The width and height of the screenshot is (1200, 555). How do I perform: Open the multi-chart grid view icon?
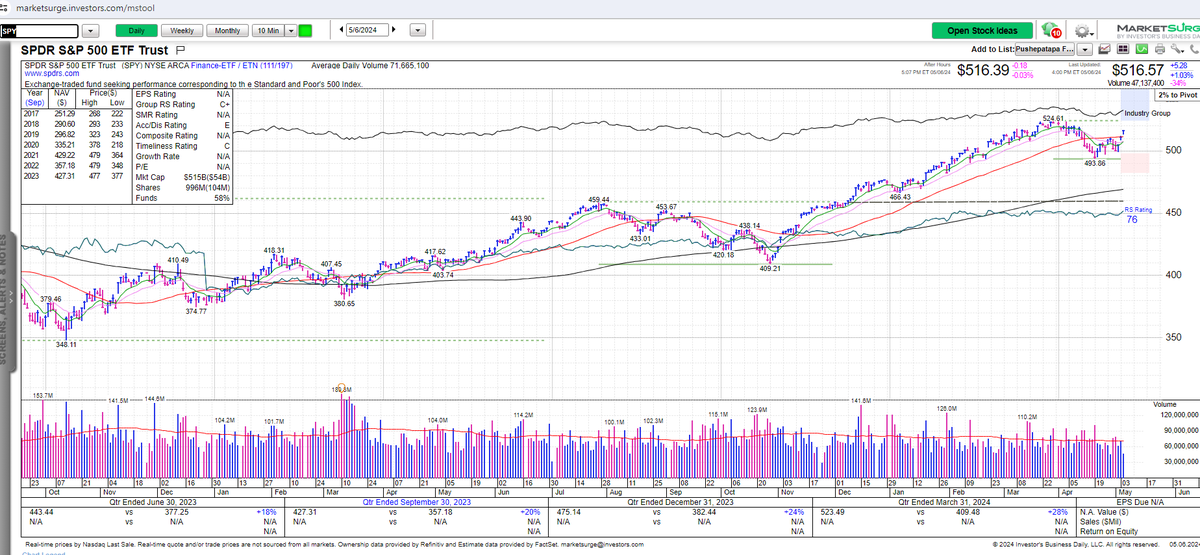click(1123, 48)
